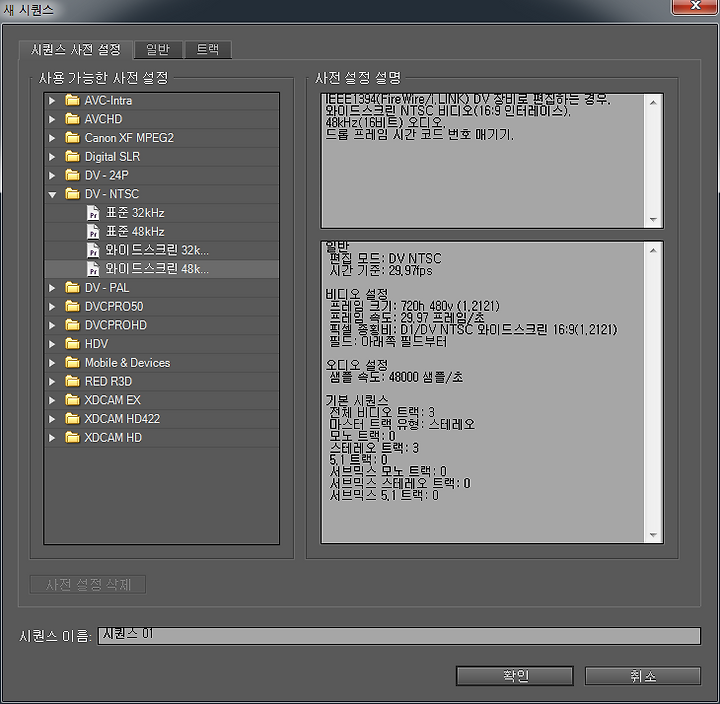Screen dimensions: 720x704
Task: Confirm with the 확인 button
Action: coord(515,676)
